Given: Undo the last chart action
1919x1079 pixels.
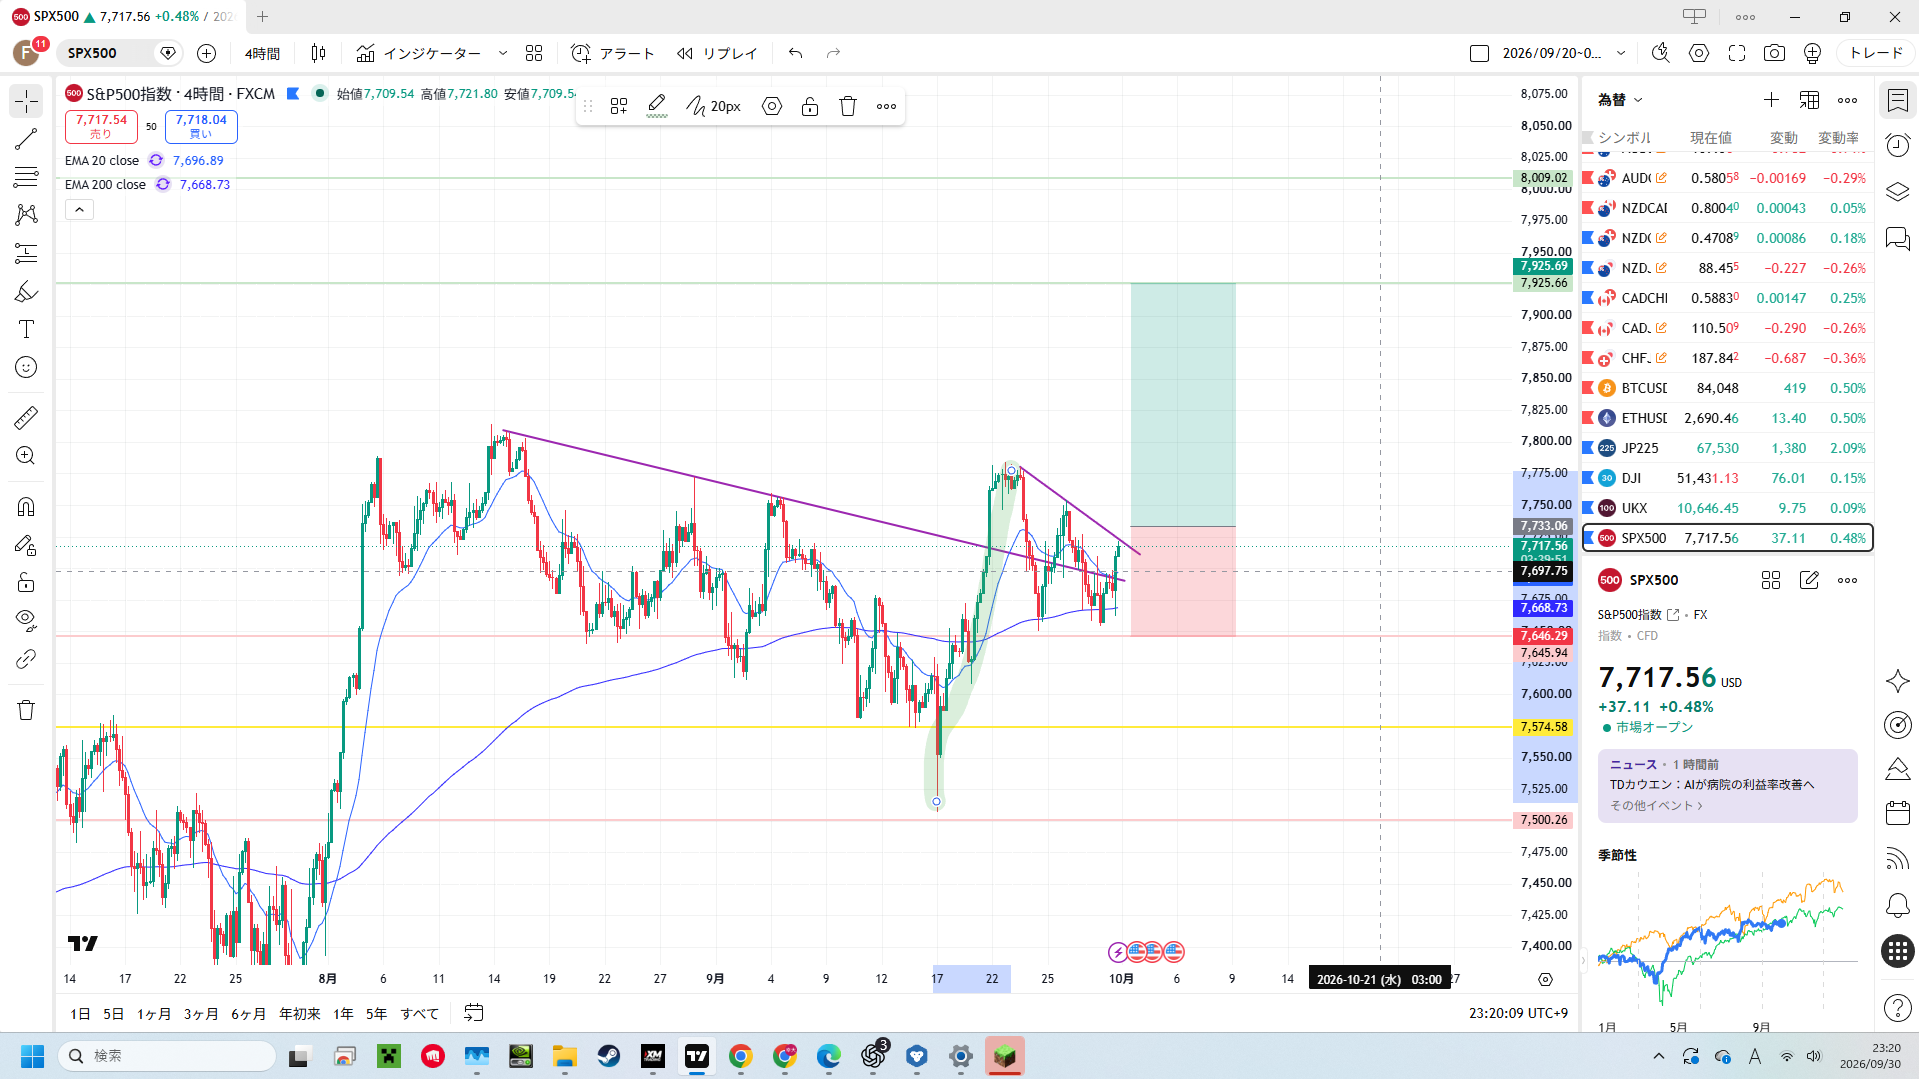Looking at the screenshot, I should pos(795,53).
